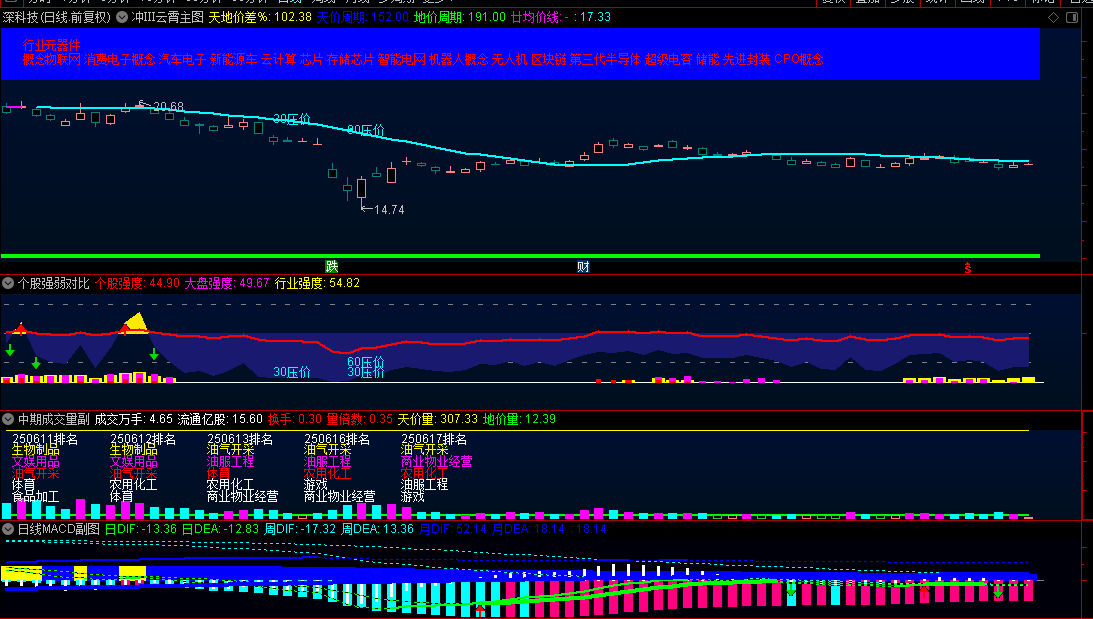Click the 冲III云霄主图 indicator name
The height and width of the screenshot is (619, 1093).
(x=167, y=17)
